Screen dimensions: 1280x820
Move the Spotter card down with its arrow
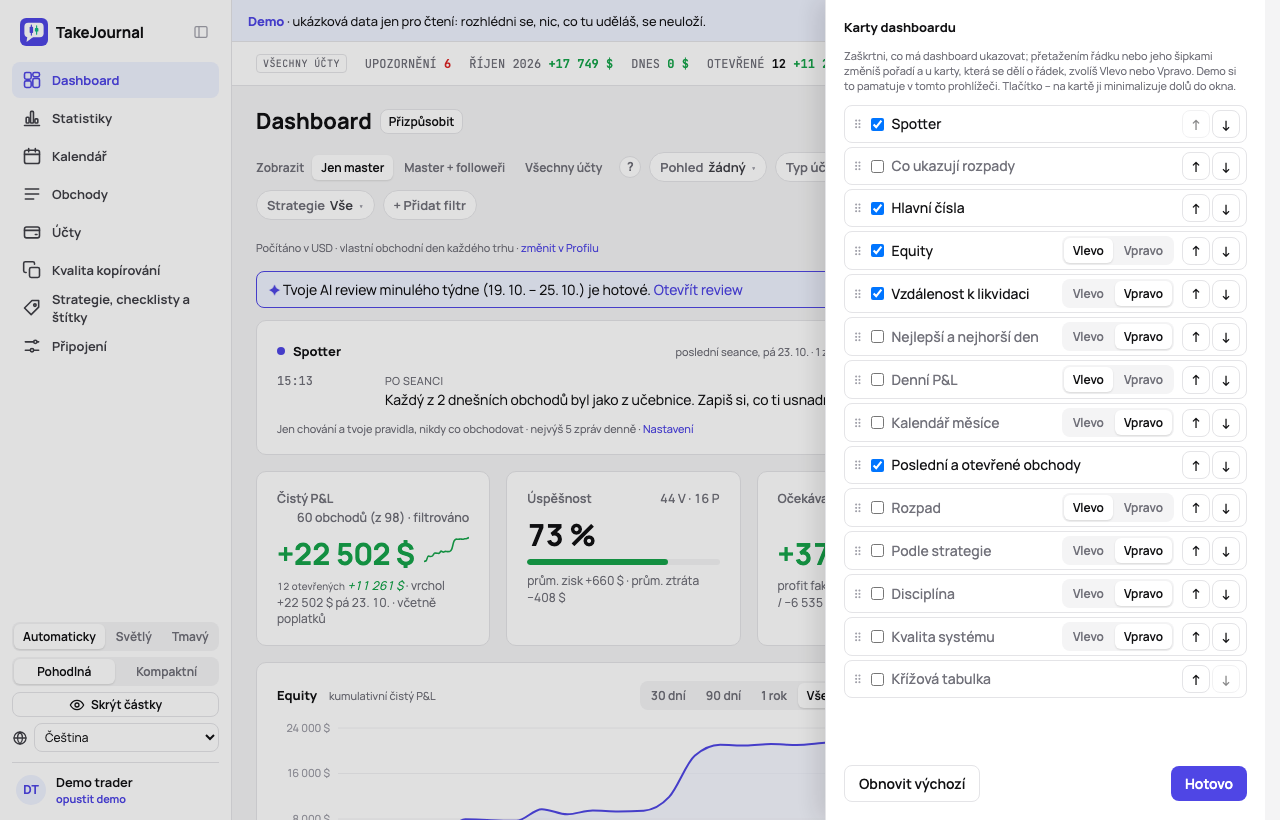tap(1225, 124)
